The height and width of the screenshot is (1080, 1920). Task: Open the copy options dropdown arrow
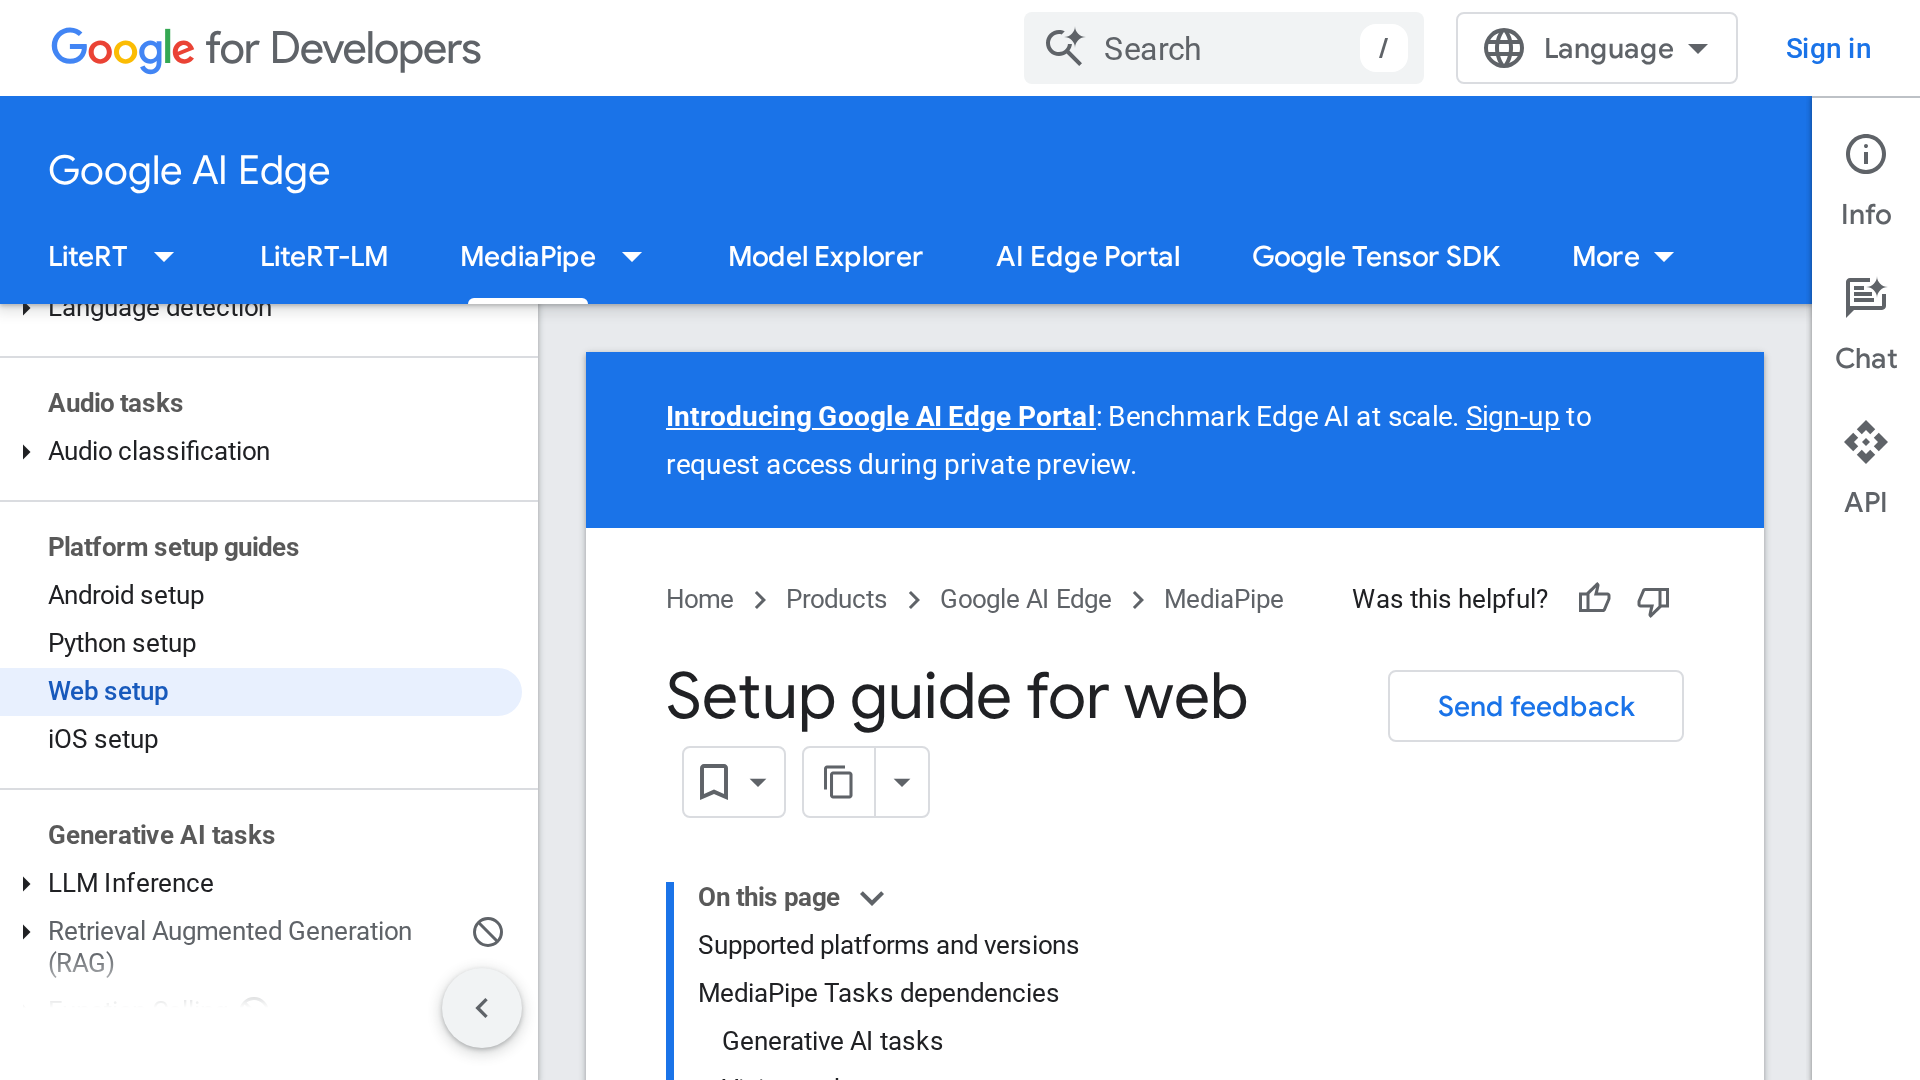coord(902,782)
